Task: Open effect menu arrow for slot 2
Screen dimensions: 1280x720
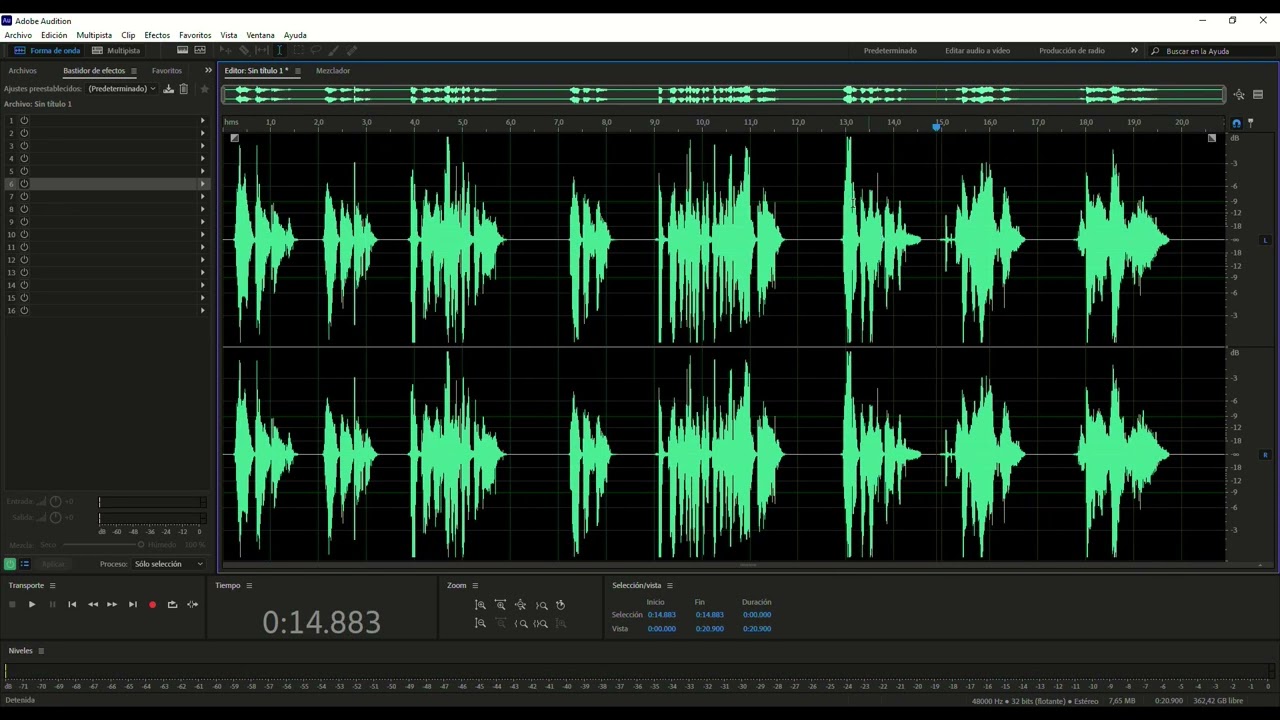Action: 202,133
